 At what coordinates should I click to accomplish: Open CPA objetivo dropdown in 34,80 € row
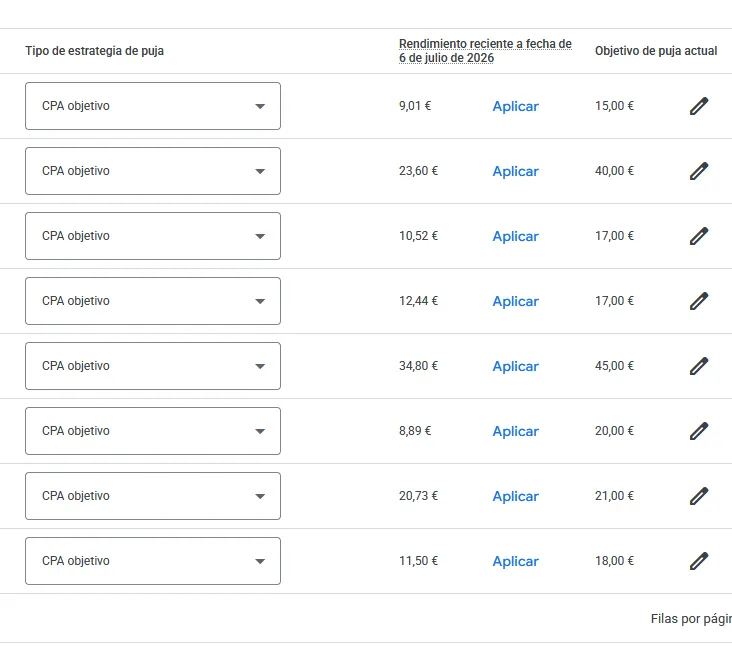[153, 366]
